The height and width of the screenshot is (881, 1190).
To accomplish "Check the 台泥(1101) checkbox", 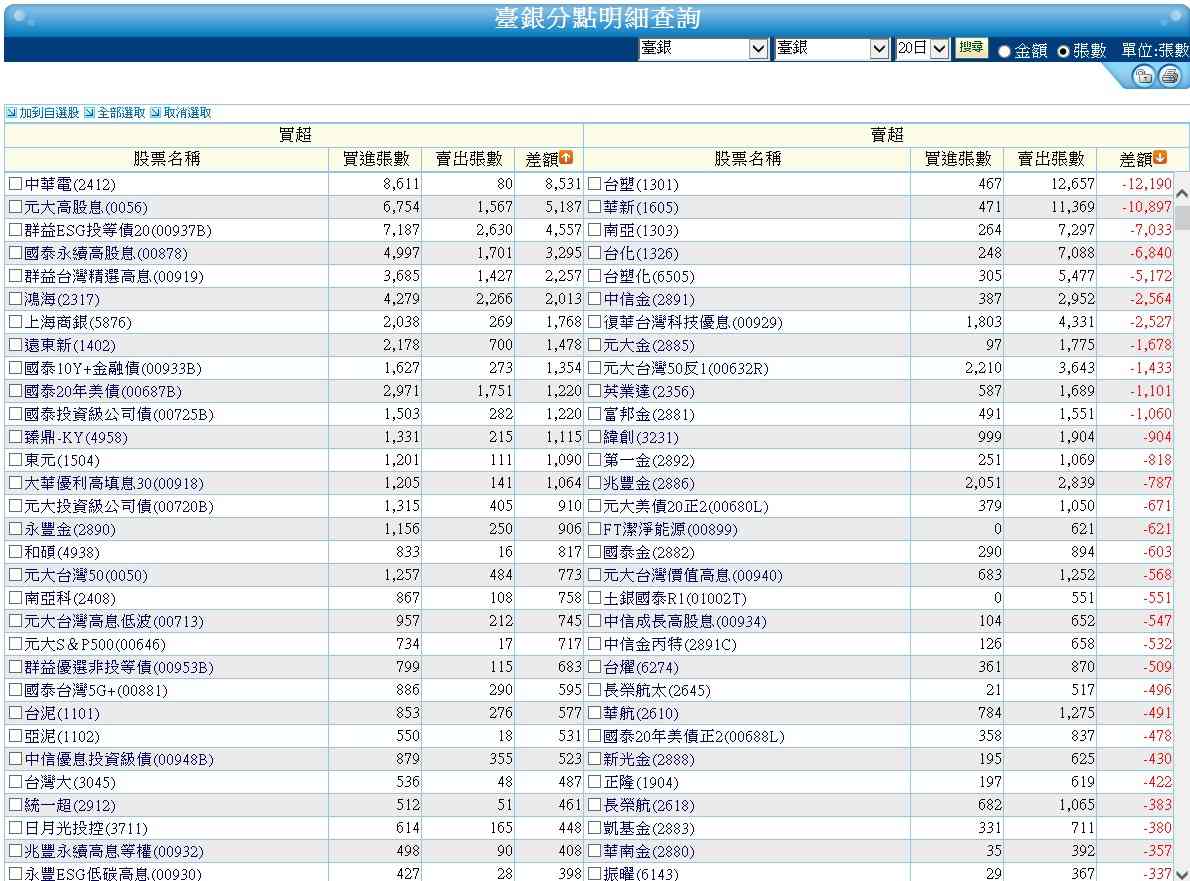I will coord(15,713).
